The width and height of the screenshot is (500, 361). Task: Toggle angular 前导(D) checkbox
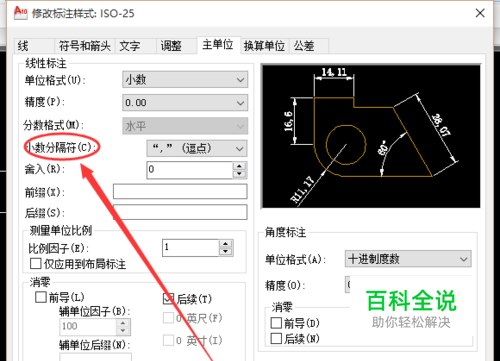[x=276, y=323]
